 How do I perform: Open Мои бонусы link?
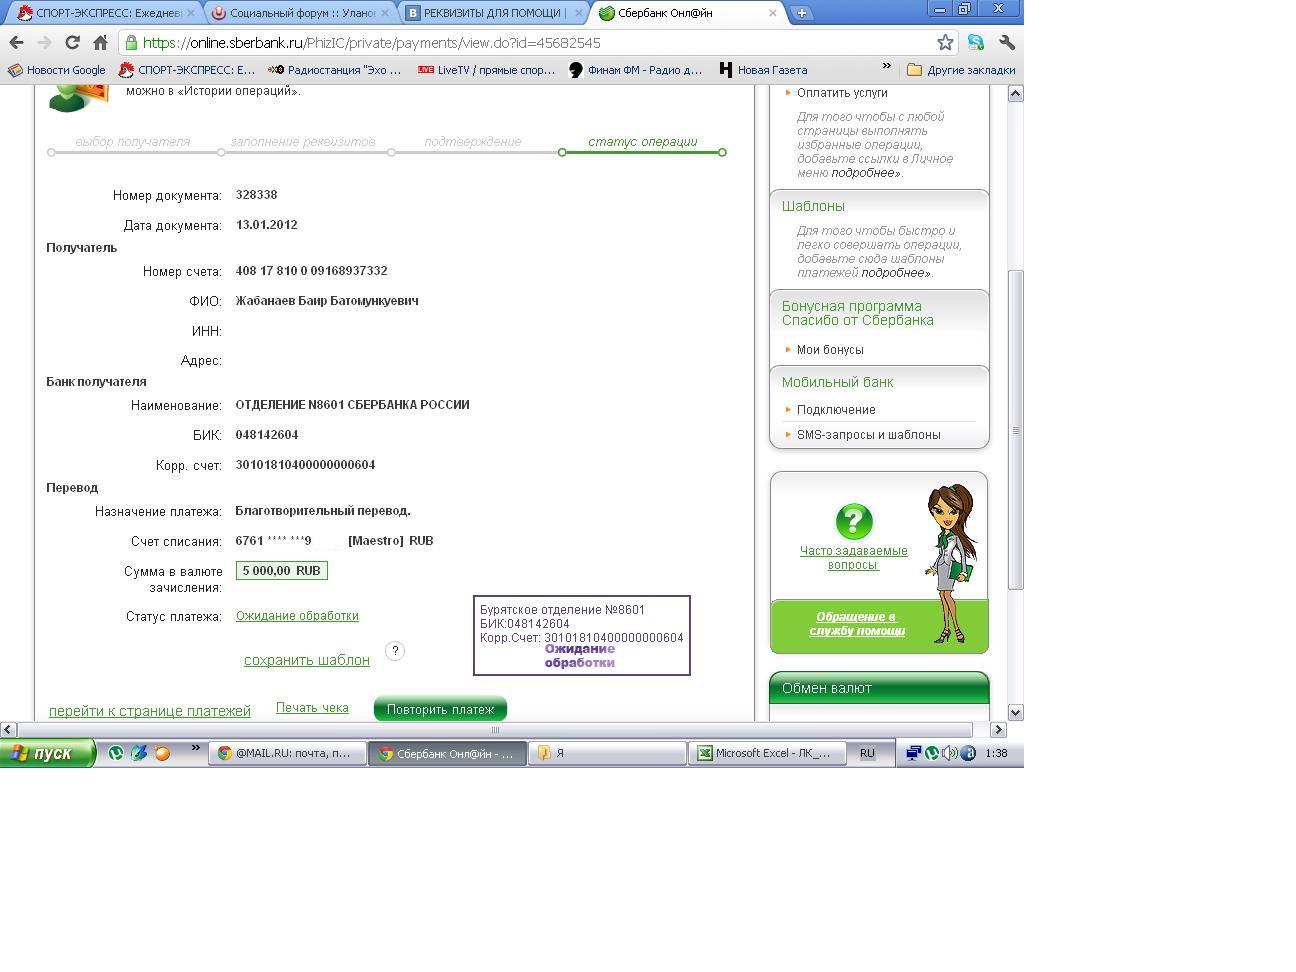pyautogui.click(x=830, y=350)
